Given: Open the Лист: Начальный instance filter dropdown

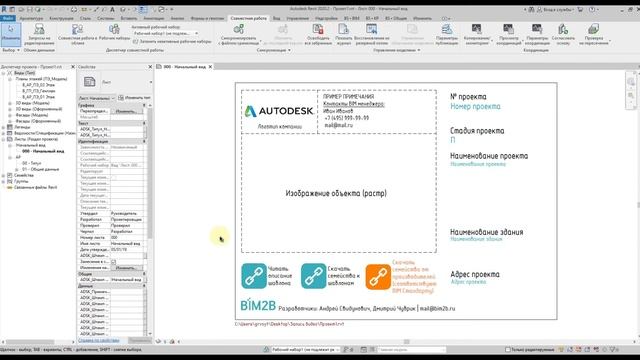Looking at the screenshot, I should (97, 98).
